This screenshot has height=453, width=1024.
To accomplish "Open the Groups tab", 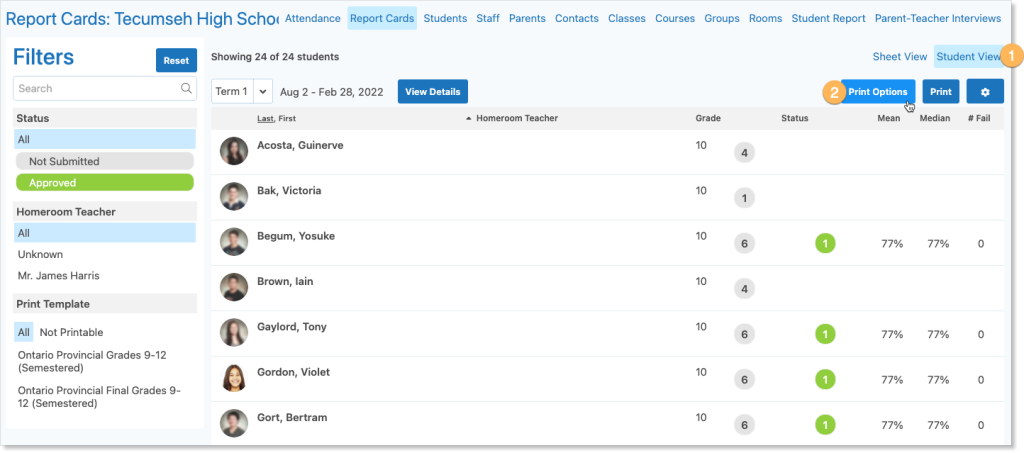I will (x=722, y=18).
